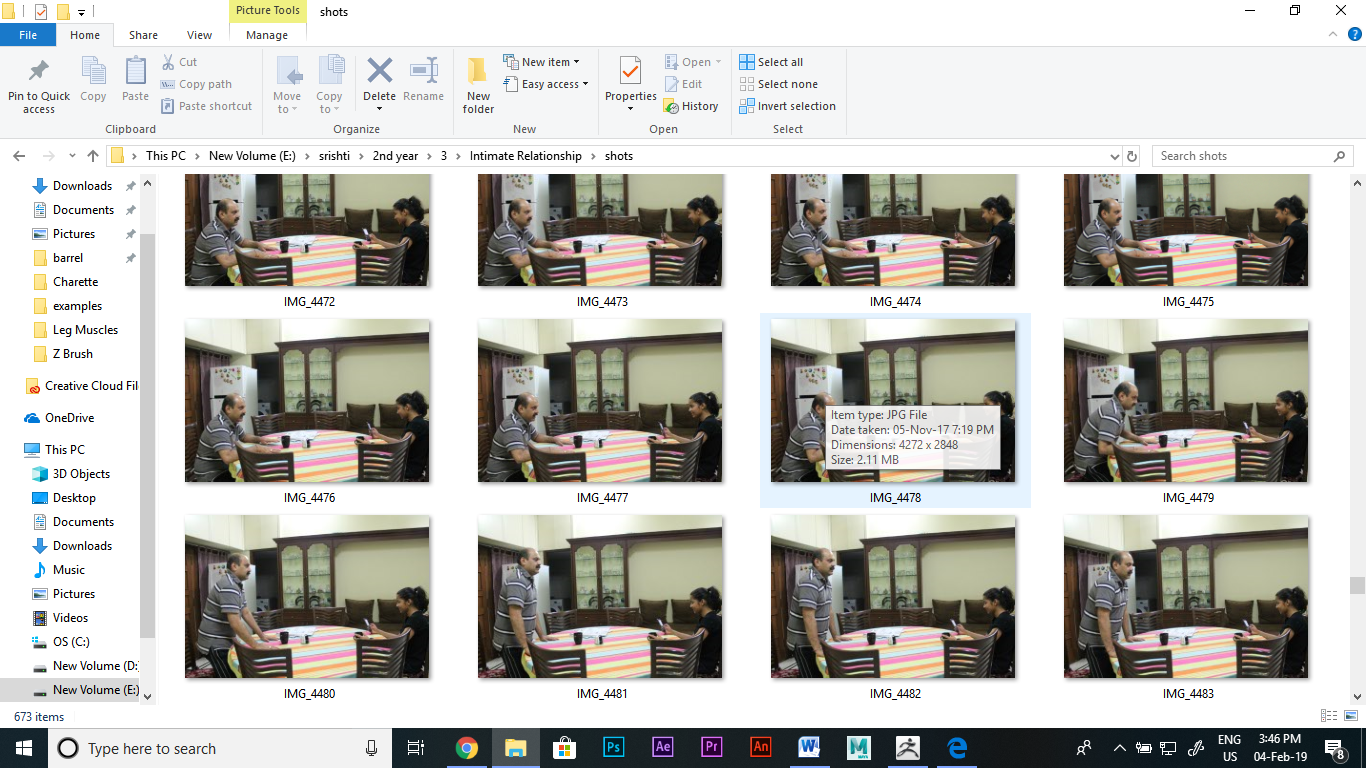Select the IMG_4483 thumbnail
The width and height of the screenshot is (1366, 768).
[1186, 596]
